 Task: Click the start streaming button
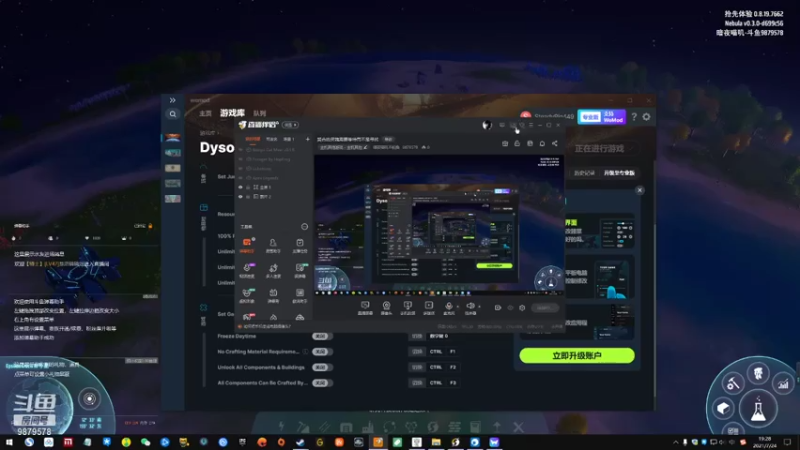click(544, 308)
